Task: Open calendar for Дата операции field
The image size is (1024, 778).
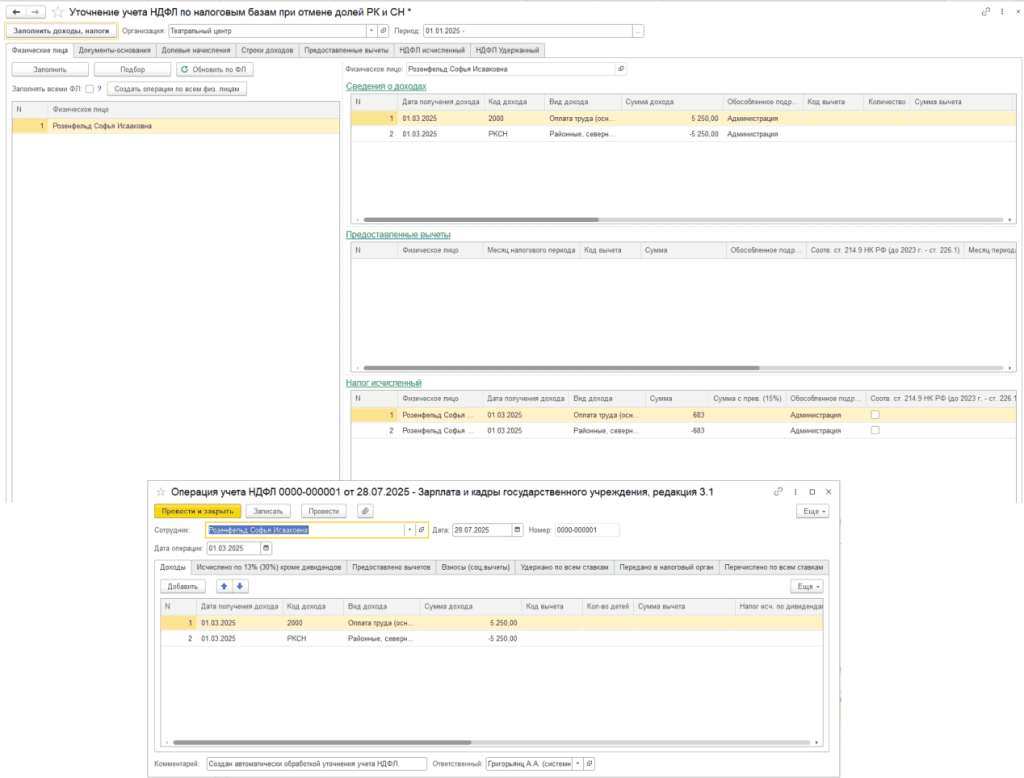Action: [265, 548]
